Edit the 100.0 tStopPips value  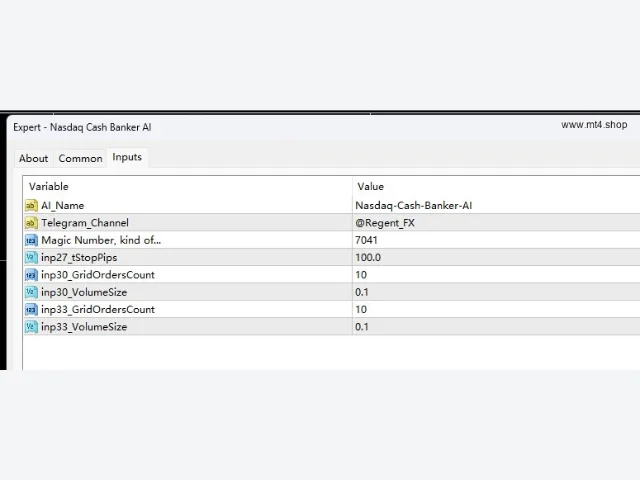[496, 258]
